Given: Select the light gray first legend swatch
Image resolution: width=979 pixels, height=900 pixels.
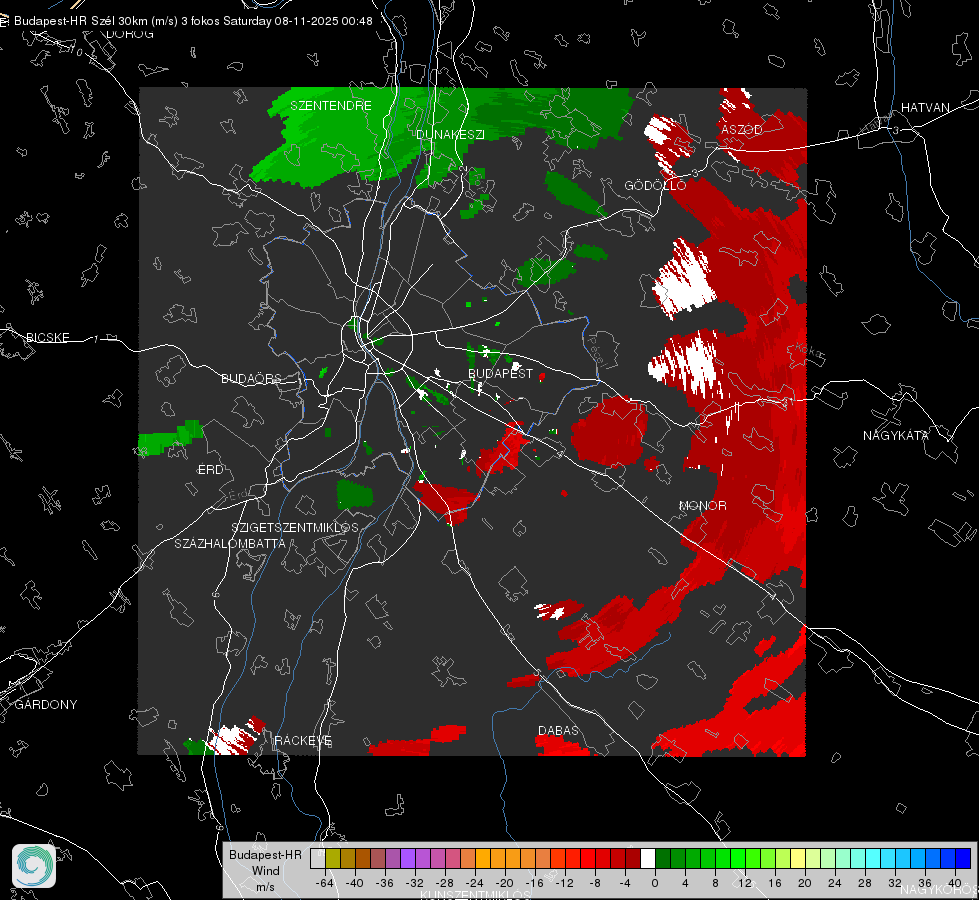Looking at the screenshot, I should point(318,859).
